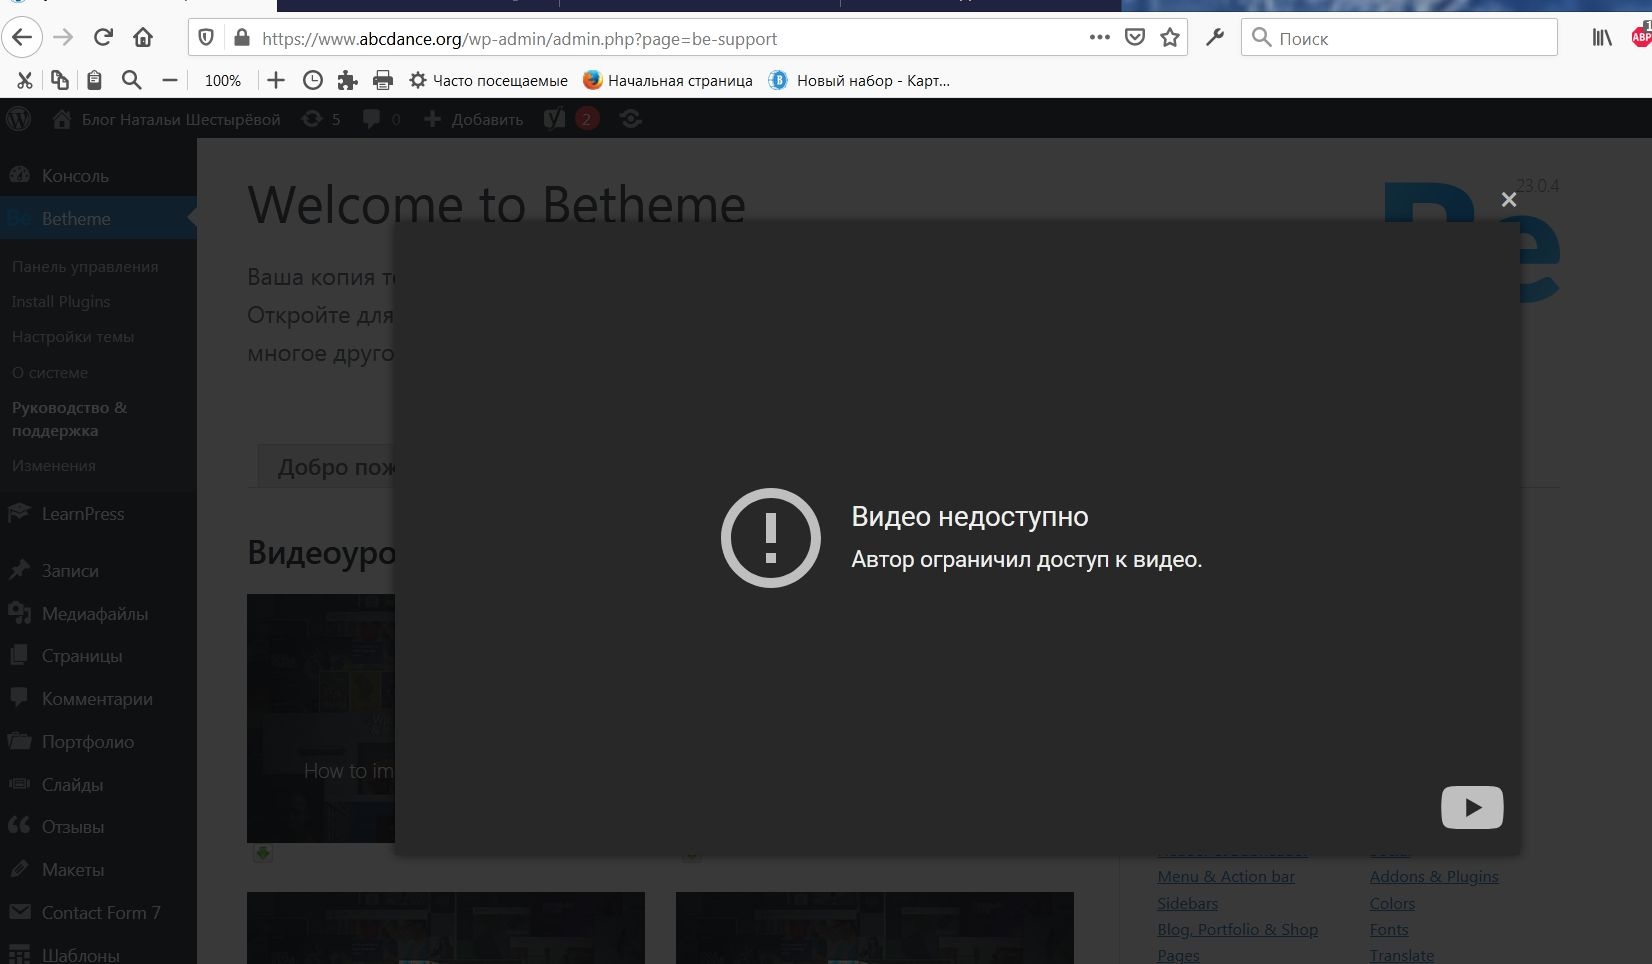The width and height of the screenshot is (1652, 964).
Task: Click the Copy toolbar icon
Action: [x=59, y=80]
